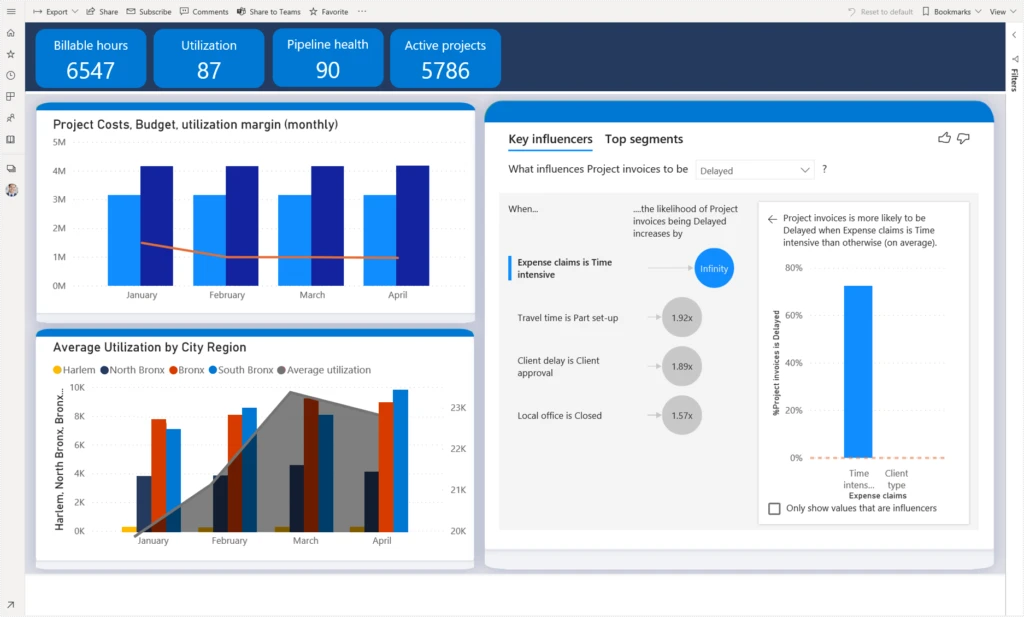Open the Subscribe option

click(150, 11)
